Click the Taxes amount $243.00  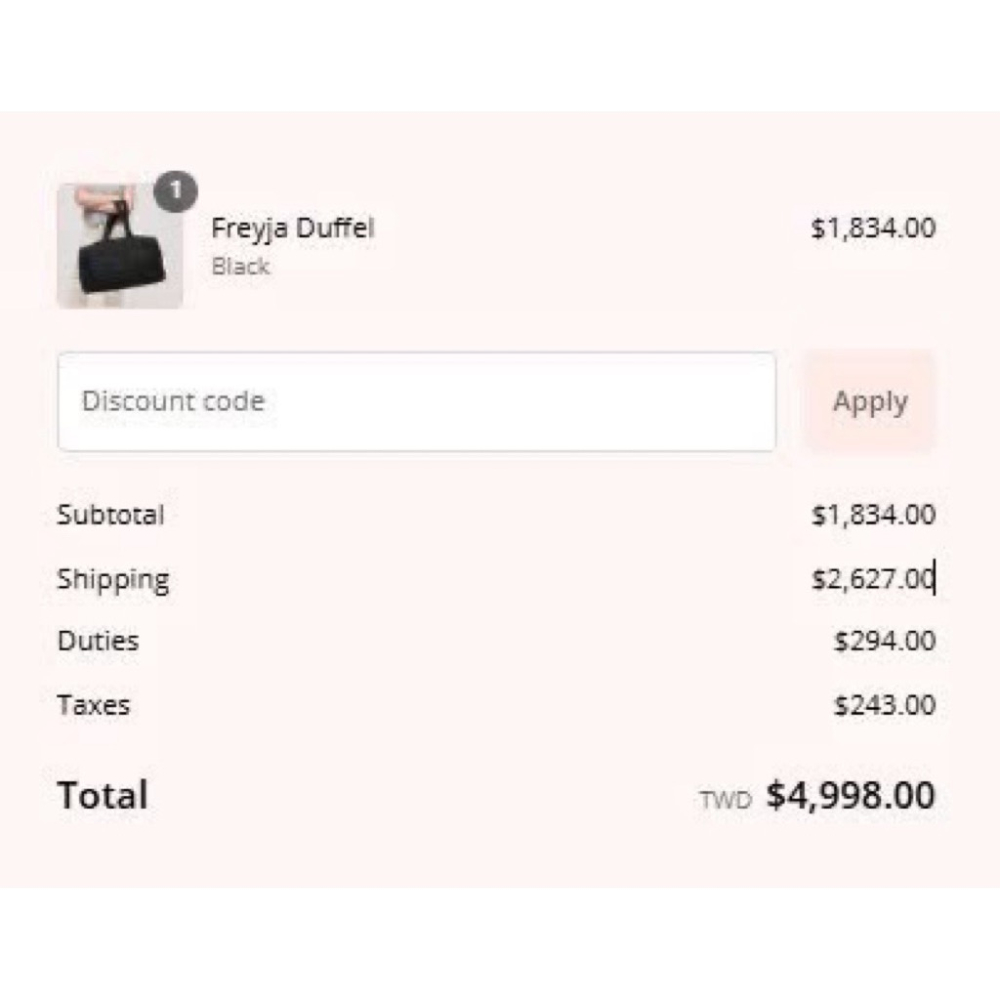884,705
